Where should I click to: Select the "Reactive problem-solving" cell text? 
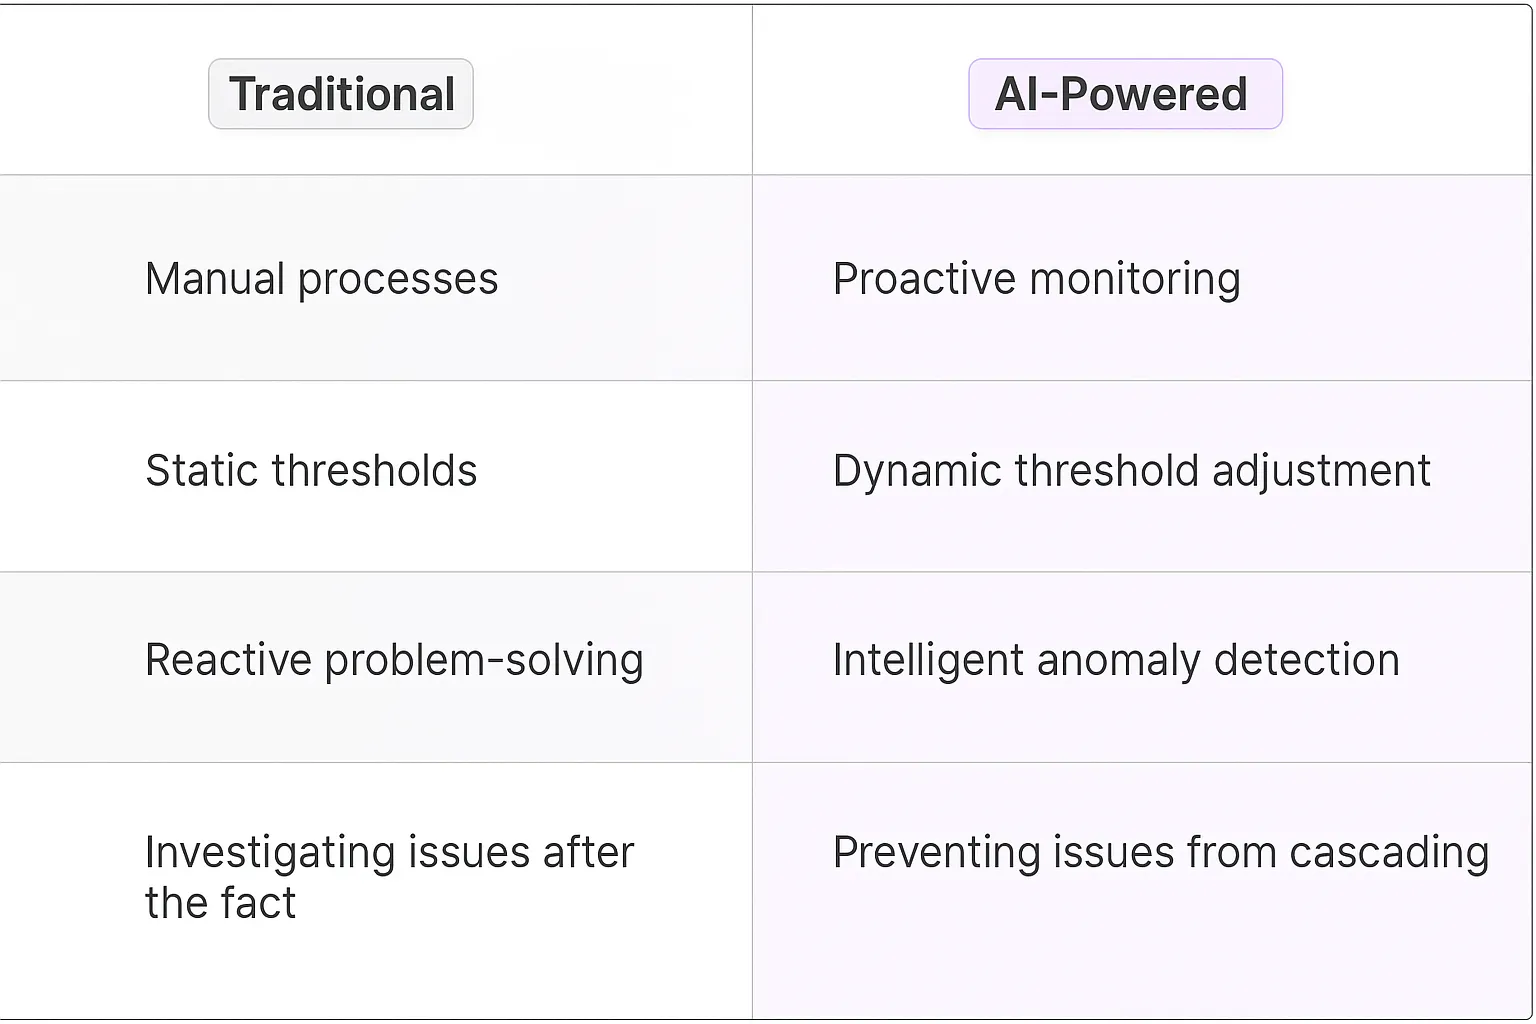[x=394, y=661]
